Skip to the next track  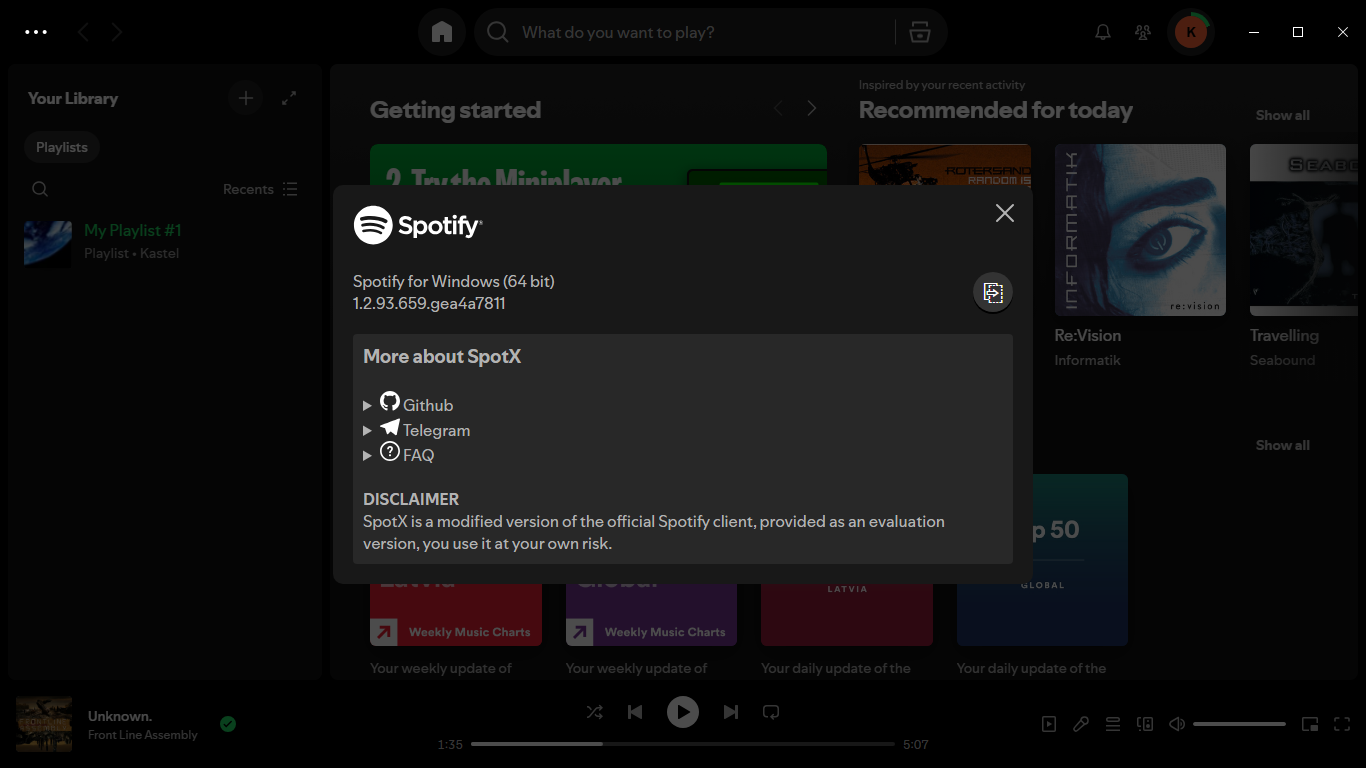tap(731, 712)
